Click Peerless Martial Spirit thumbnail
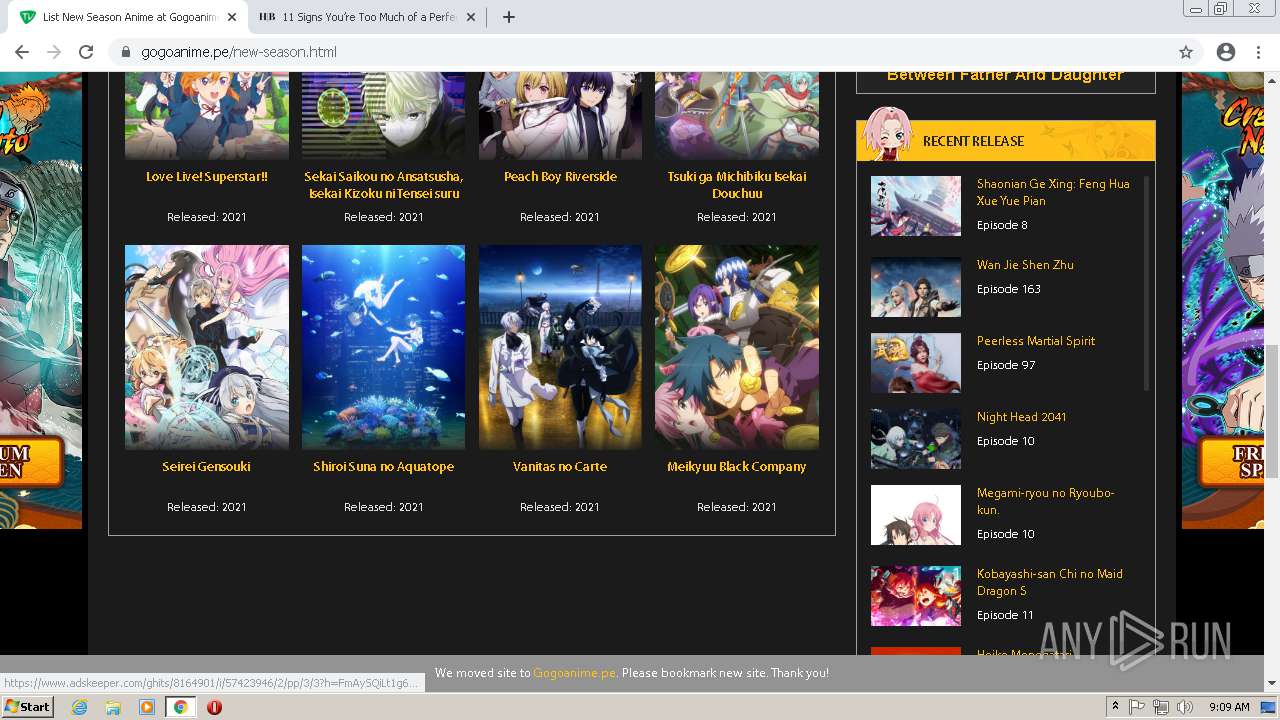1280x720 pixels. click(x=916, y=363)
